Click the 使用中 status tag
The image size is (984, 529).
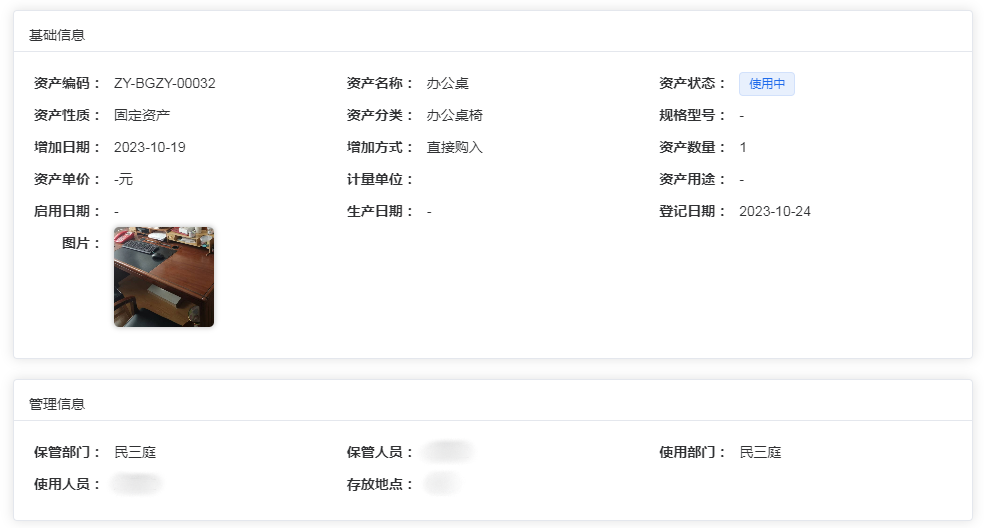(x=767, y=84)
